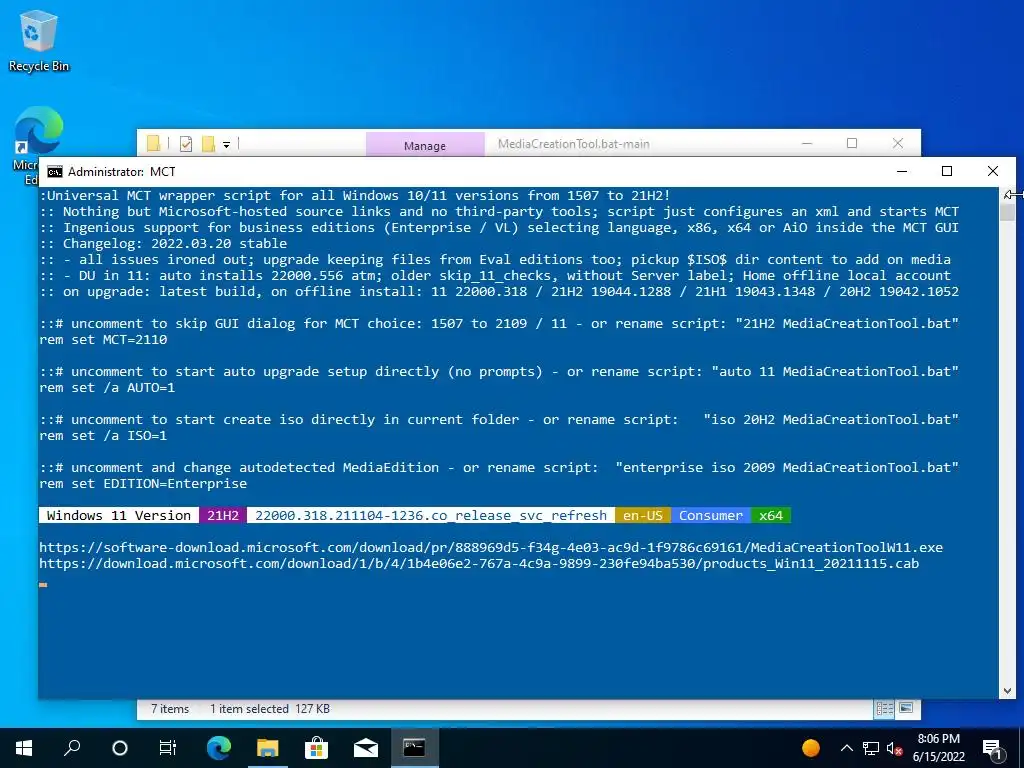Open Microsoft Store from the taskbar
Viewport: 1024px width, 768px height.
pos(316,748)
